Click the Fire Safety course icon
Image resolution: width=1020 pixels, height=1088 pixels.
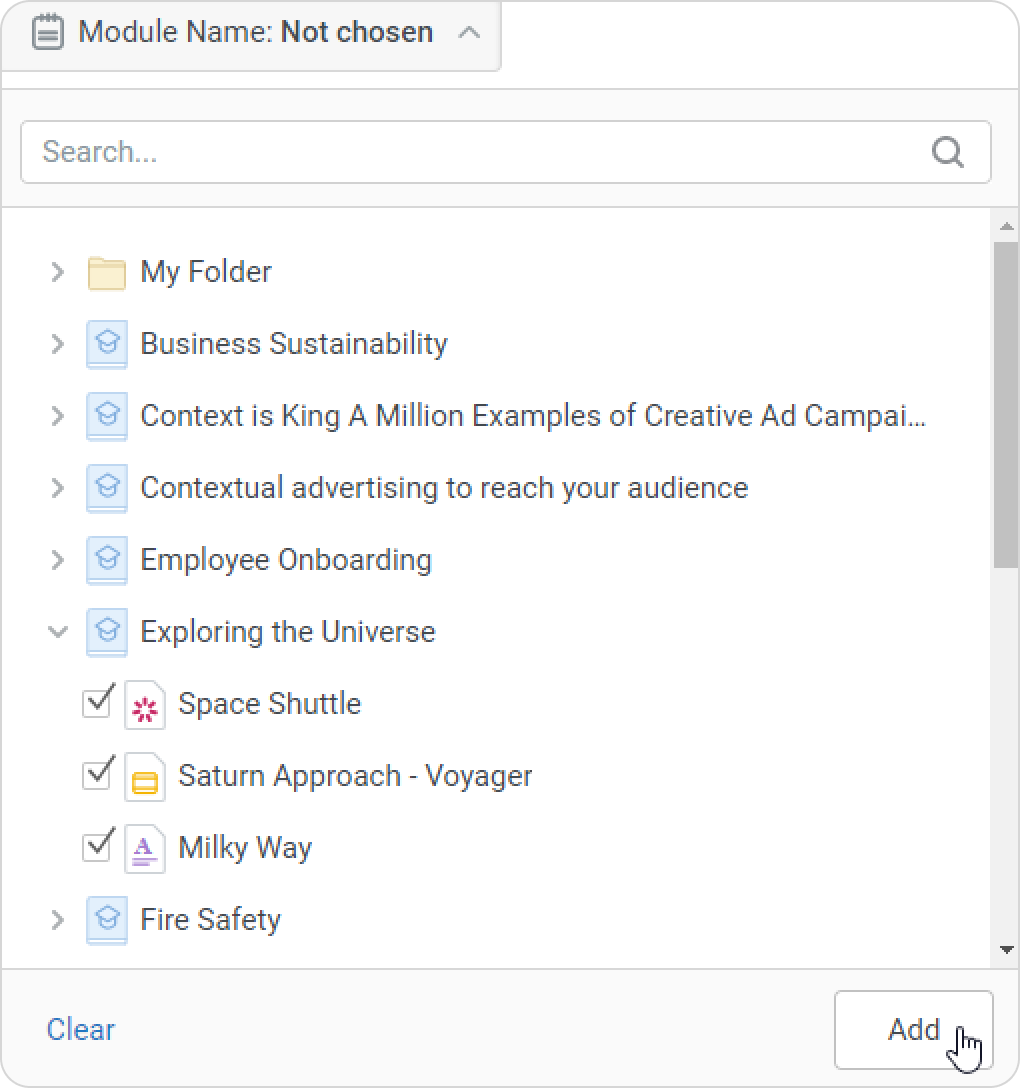106,920
